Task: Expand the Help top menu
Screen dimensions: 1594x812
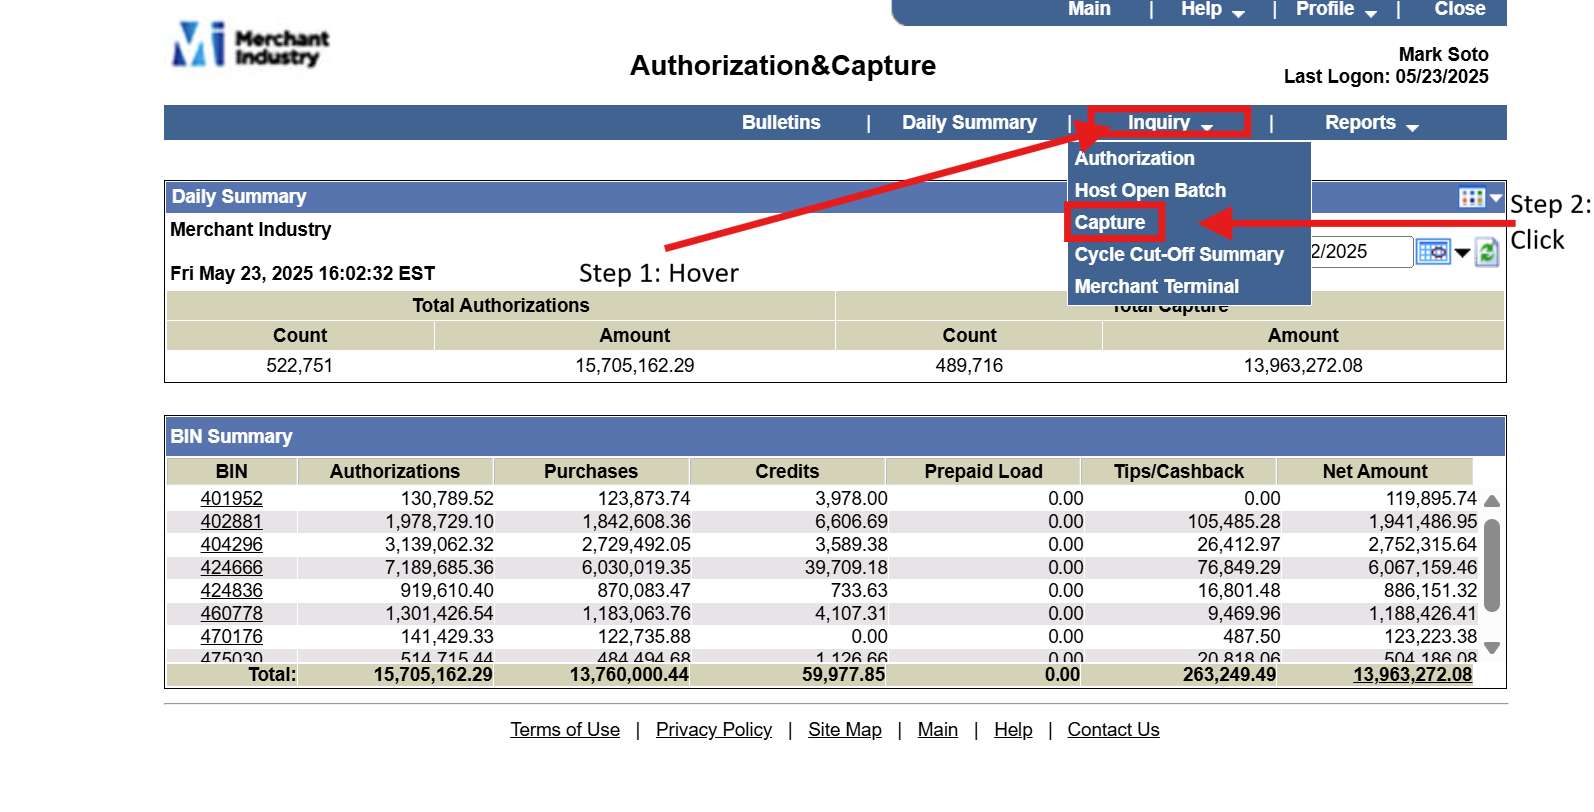Action: point(1212,9)
